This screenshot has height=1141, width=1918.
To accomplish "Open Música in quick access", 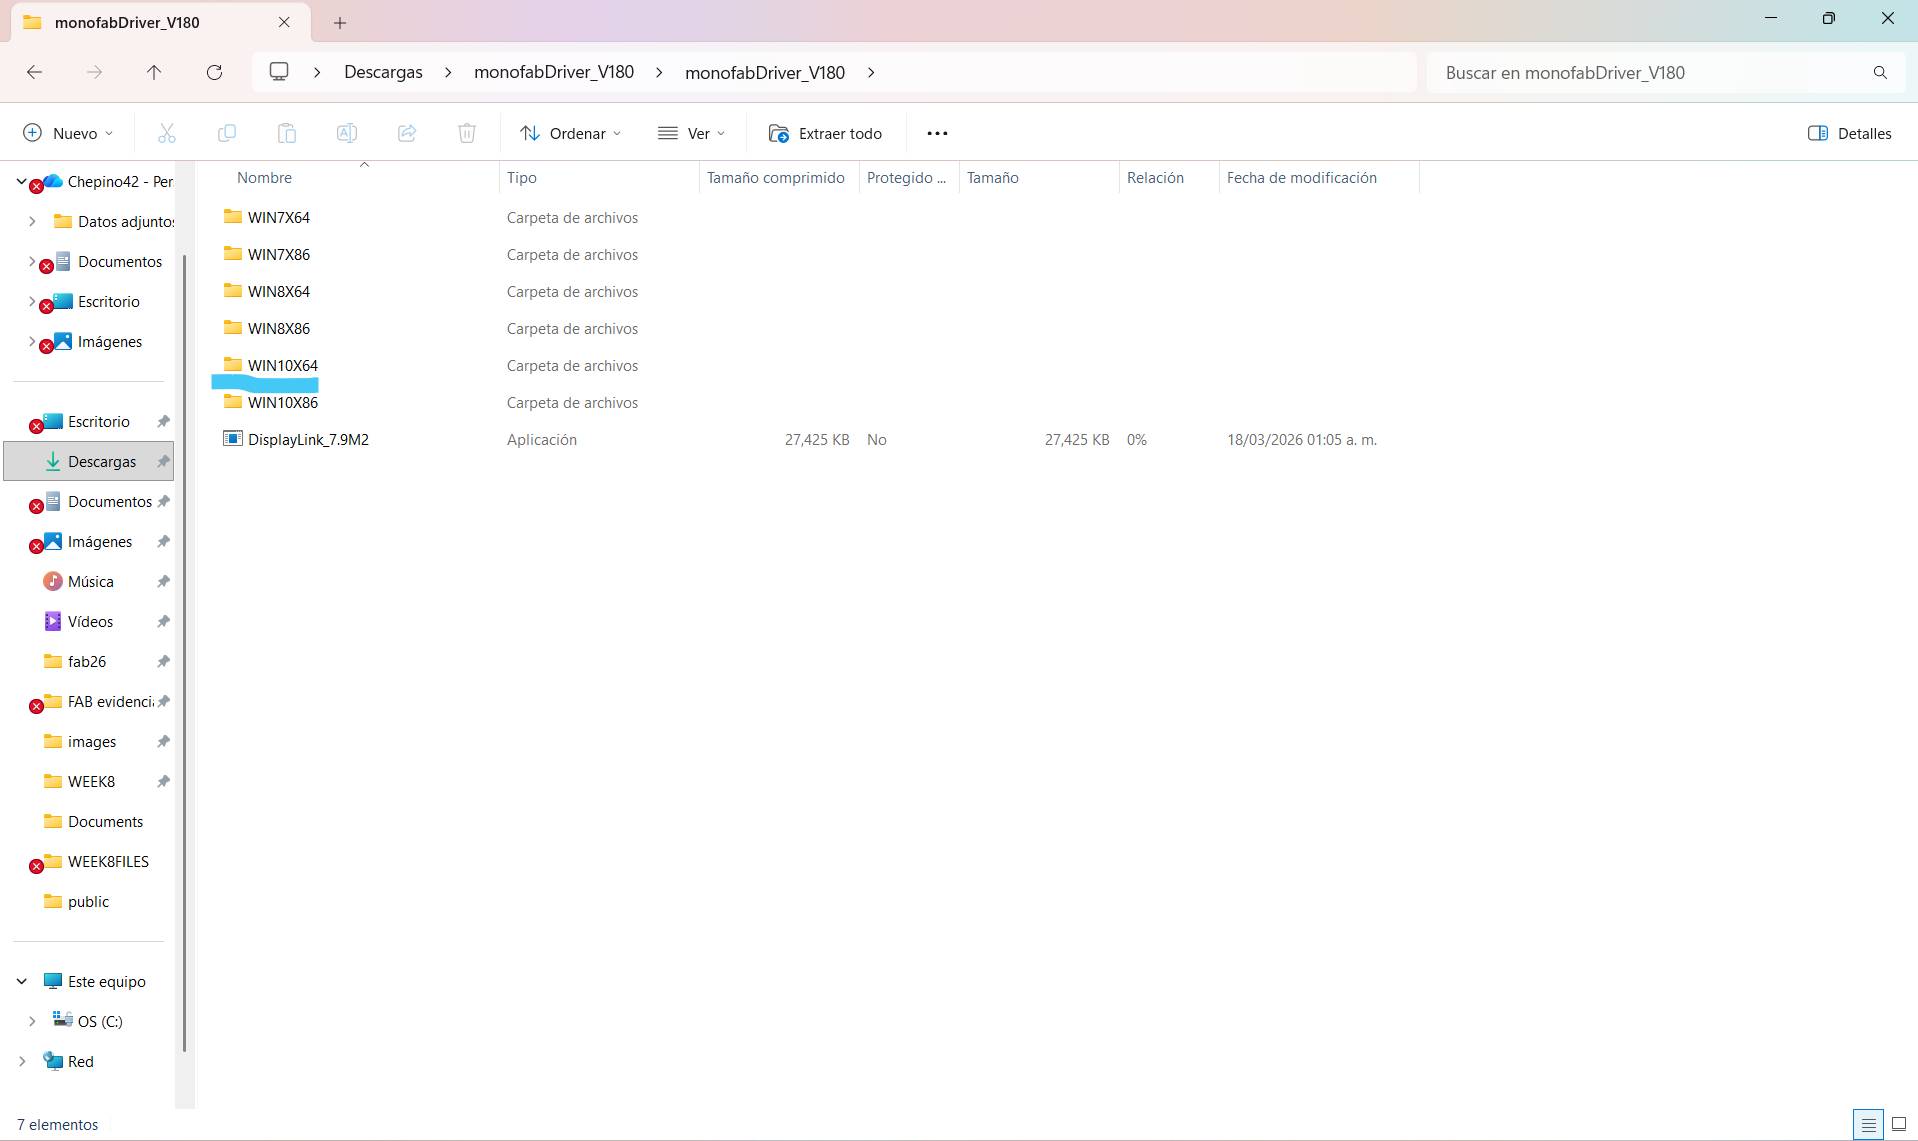I will tap(90, 582).
